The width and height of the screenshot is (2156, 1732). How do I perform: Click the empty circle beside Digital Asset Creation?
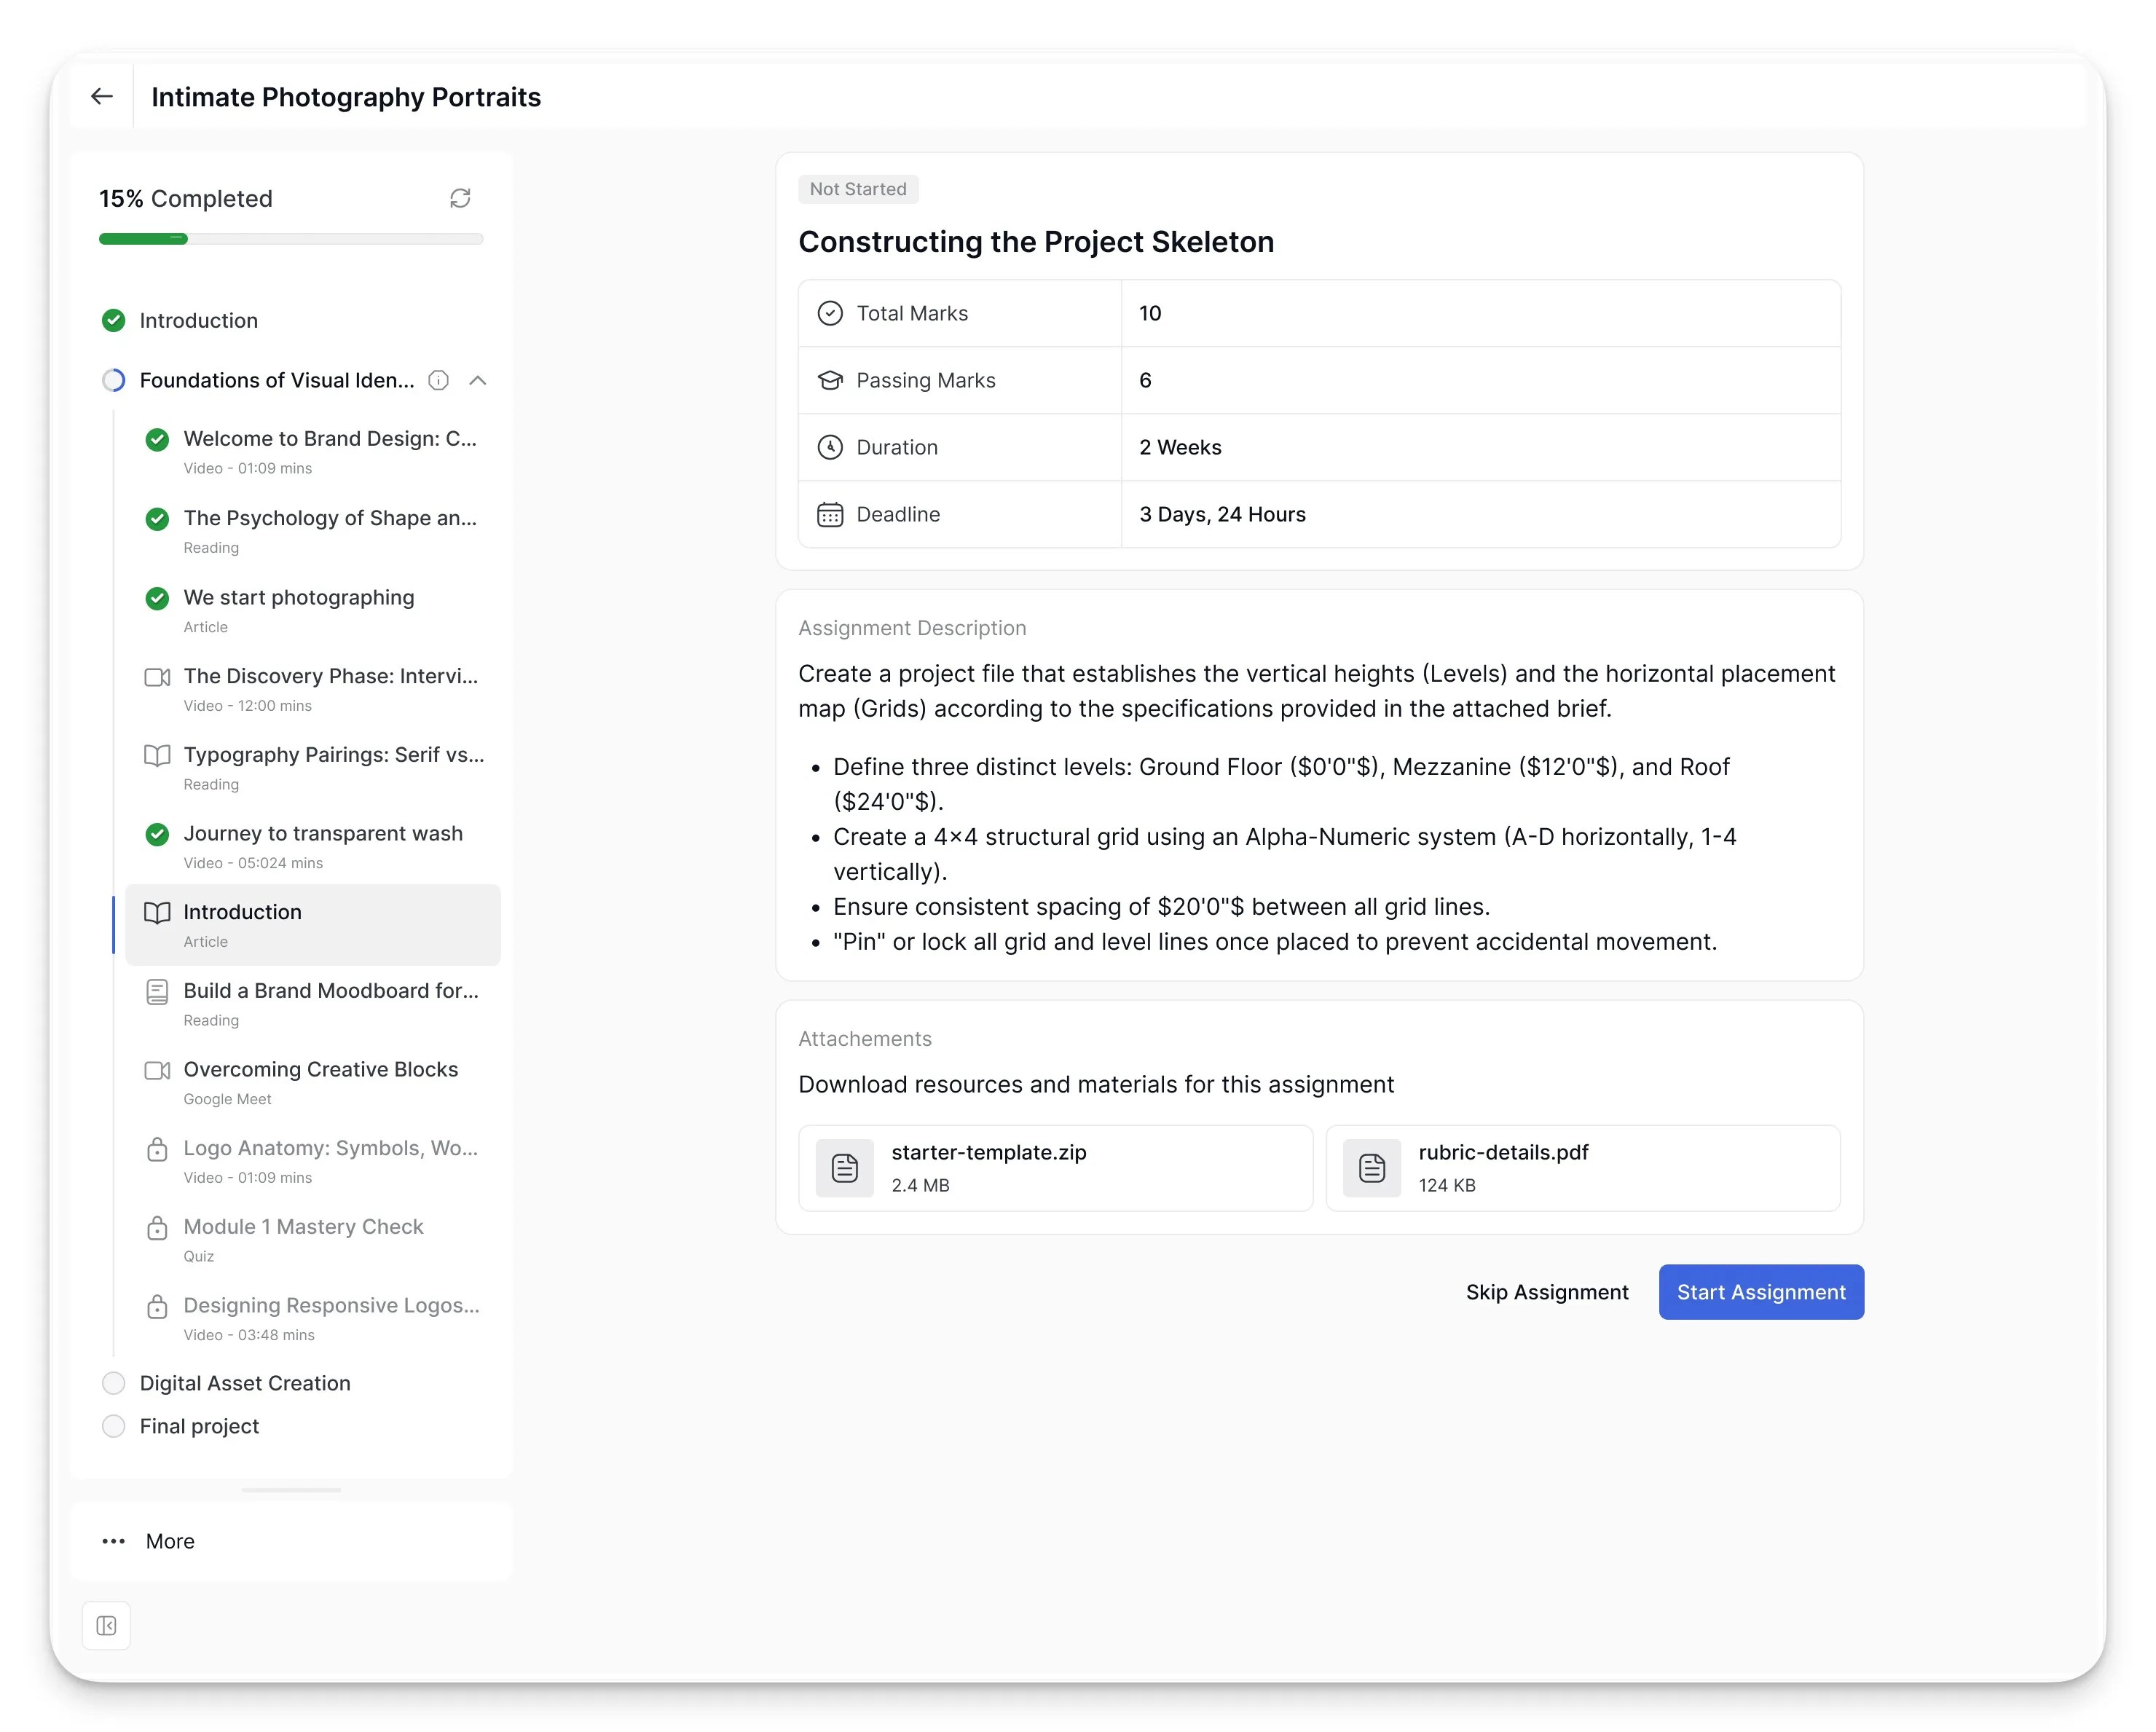(114, 1383)
